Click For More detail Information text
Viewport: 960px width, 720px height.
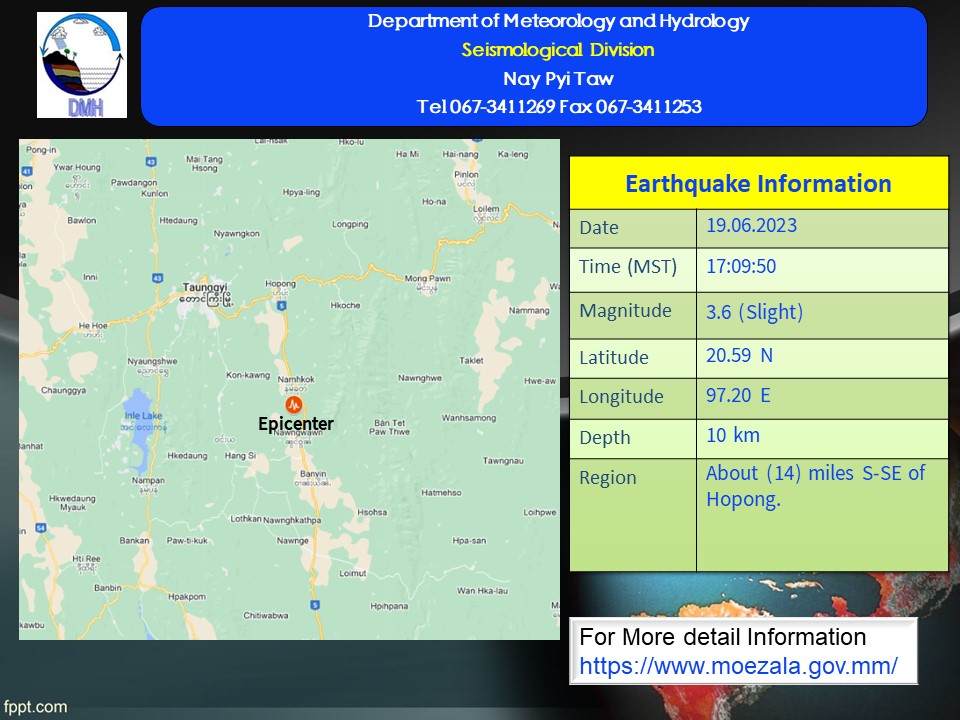722,637
